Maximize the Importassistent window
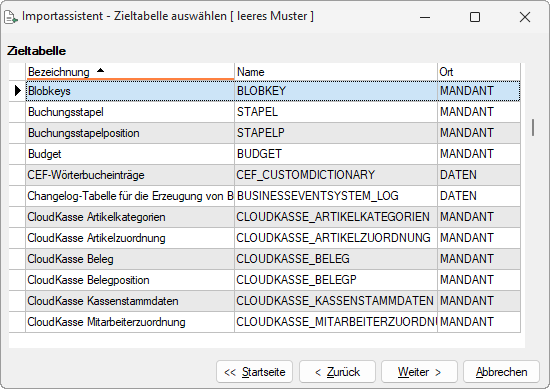Screen dimensions: 550x389 click(x=475, y=17)
